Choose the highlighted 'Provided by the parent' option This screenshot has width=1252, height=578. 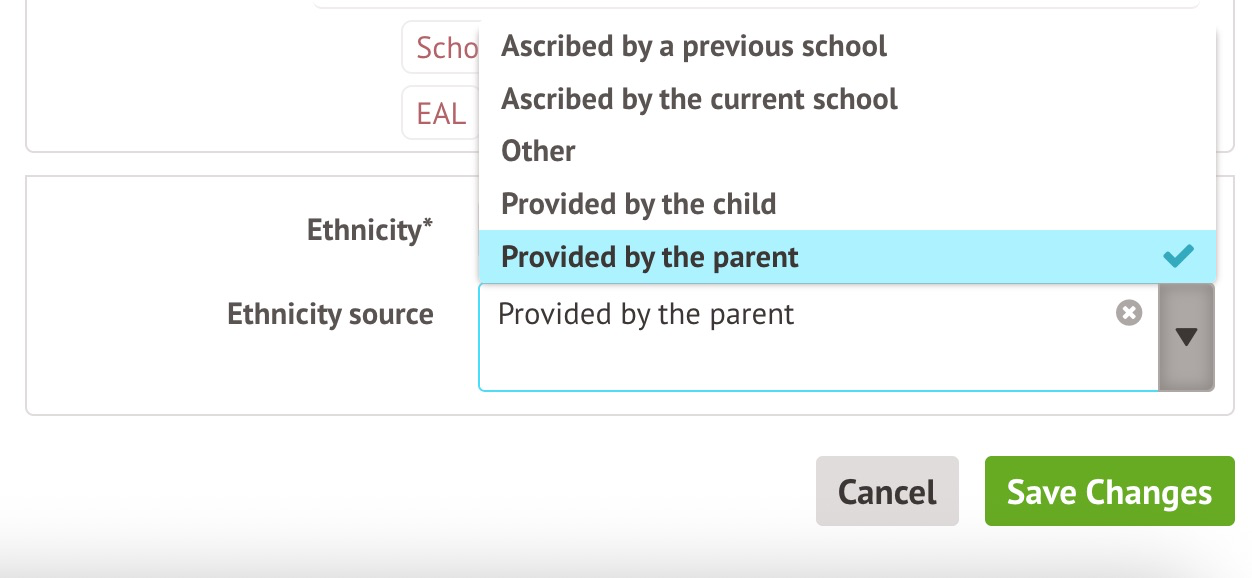[650, 257]
